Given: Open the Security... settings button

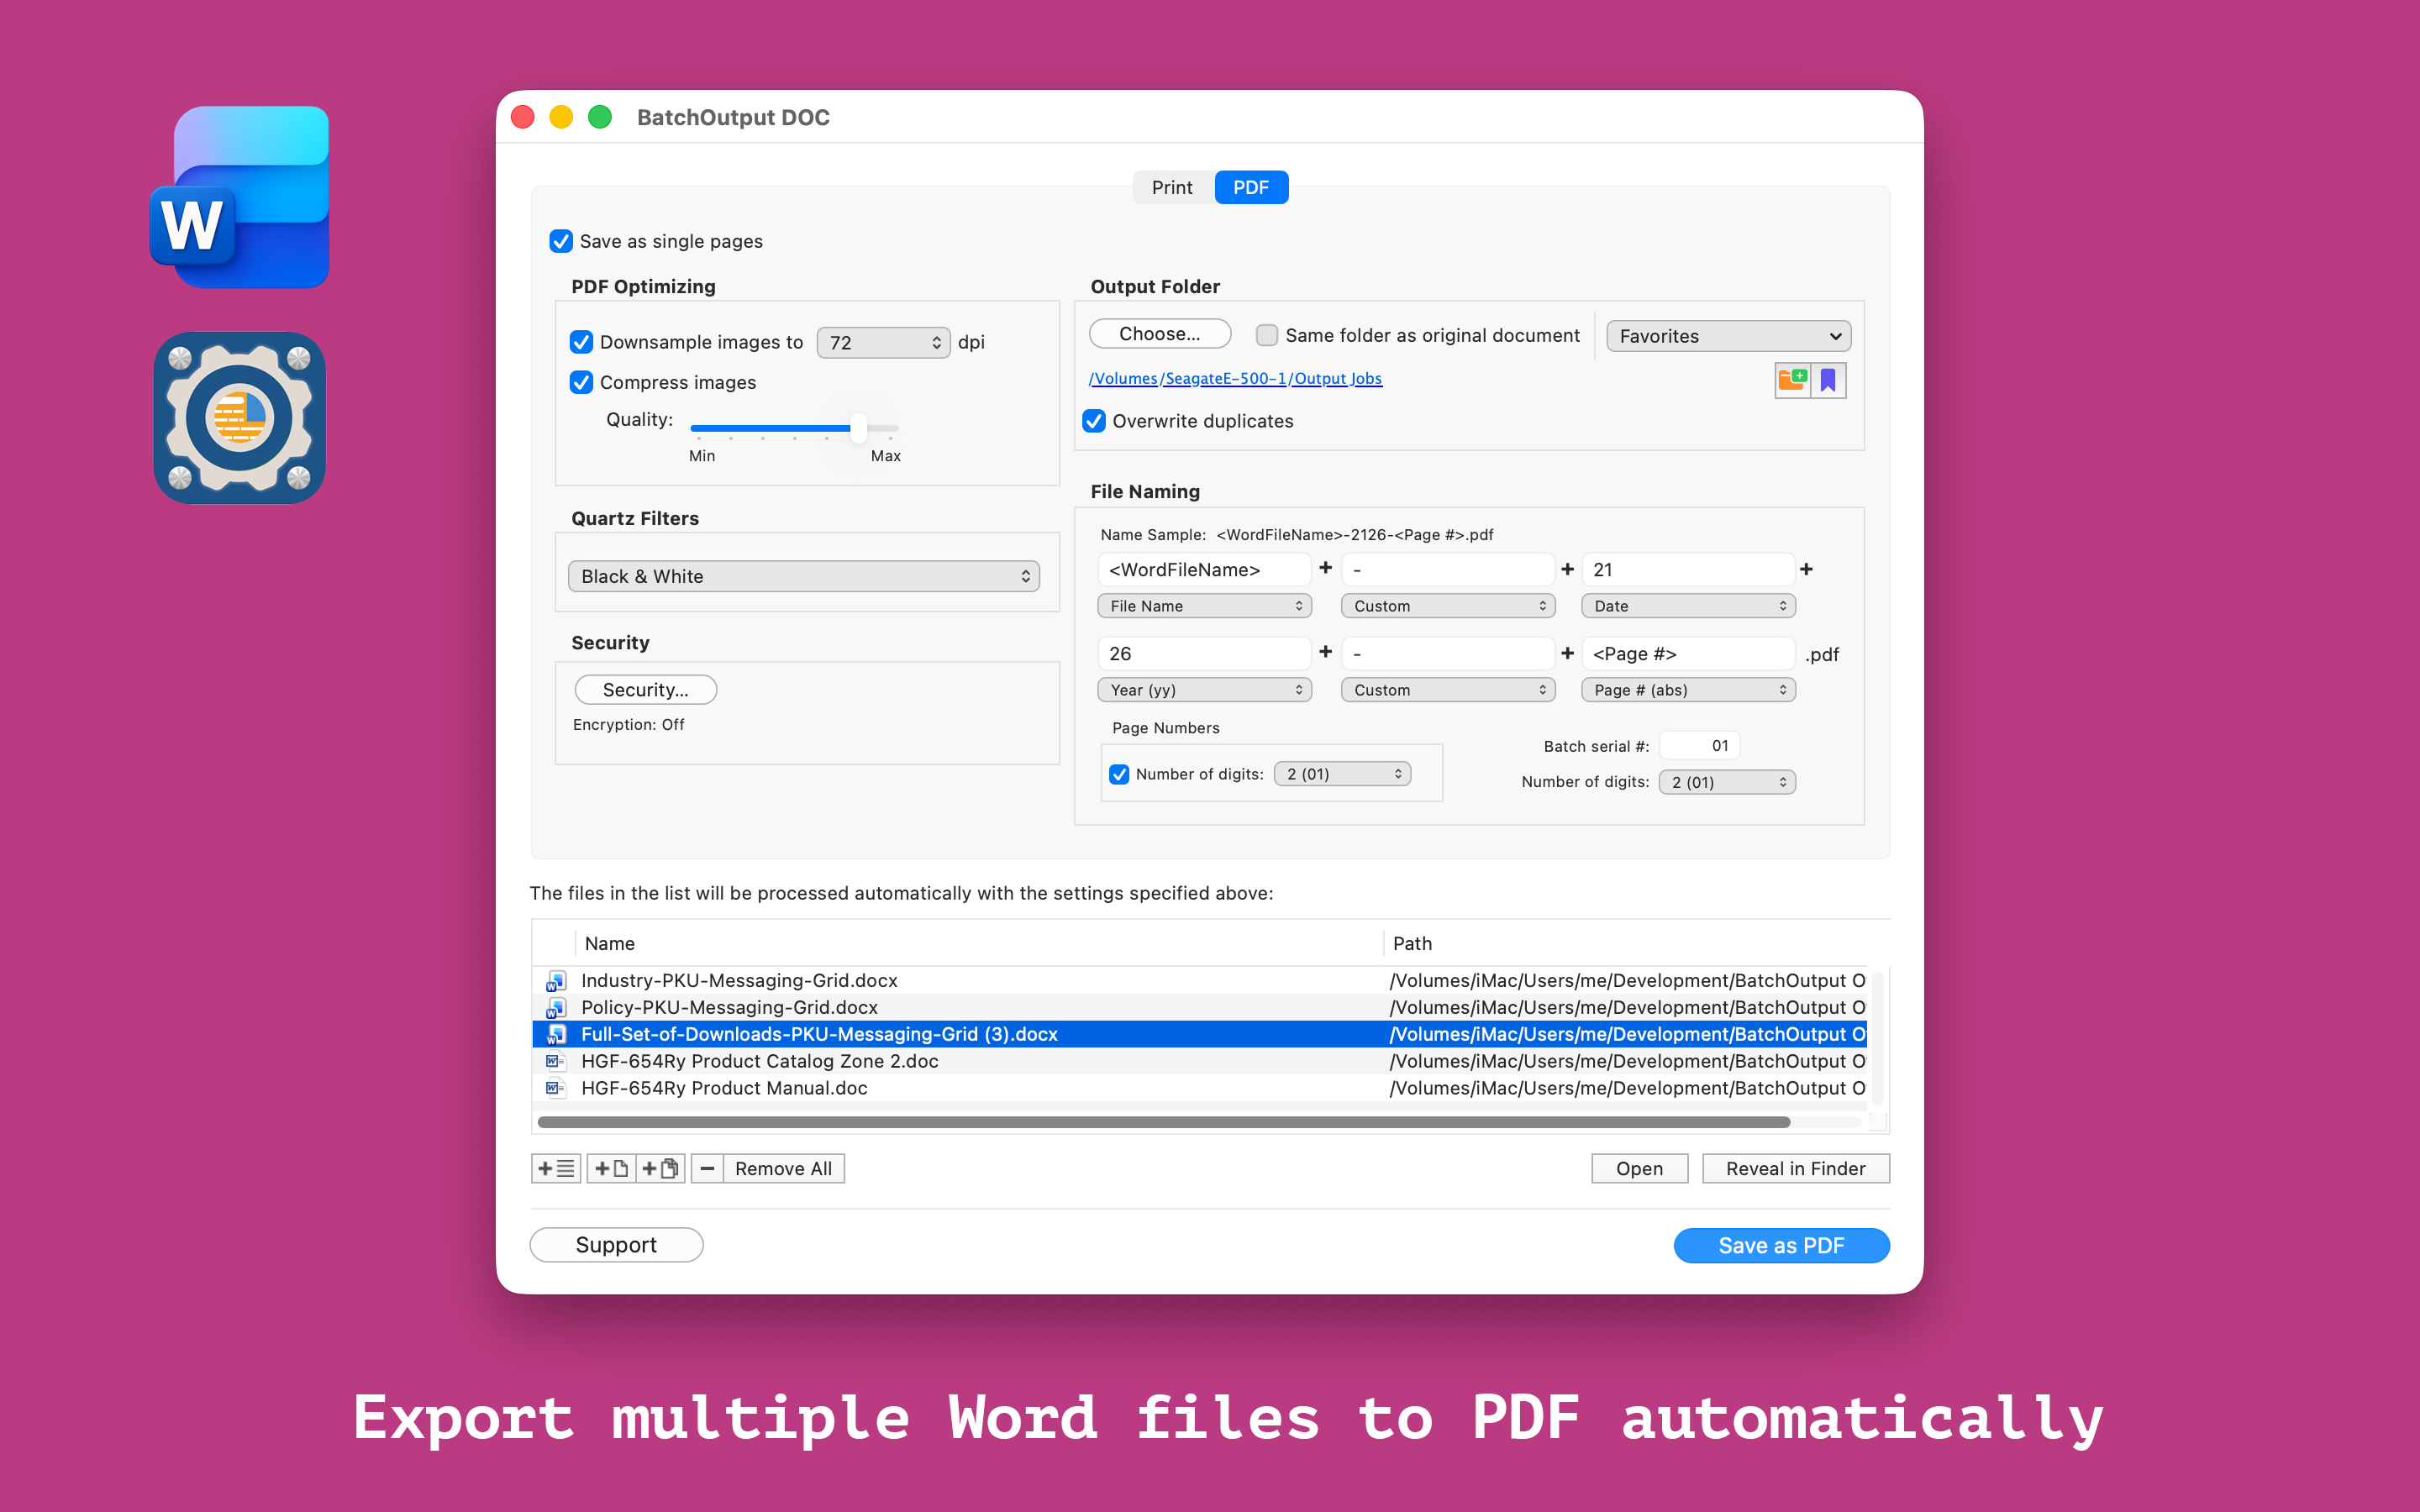Looking at the screenshot, I should point(645,690).
